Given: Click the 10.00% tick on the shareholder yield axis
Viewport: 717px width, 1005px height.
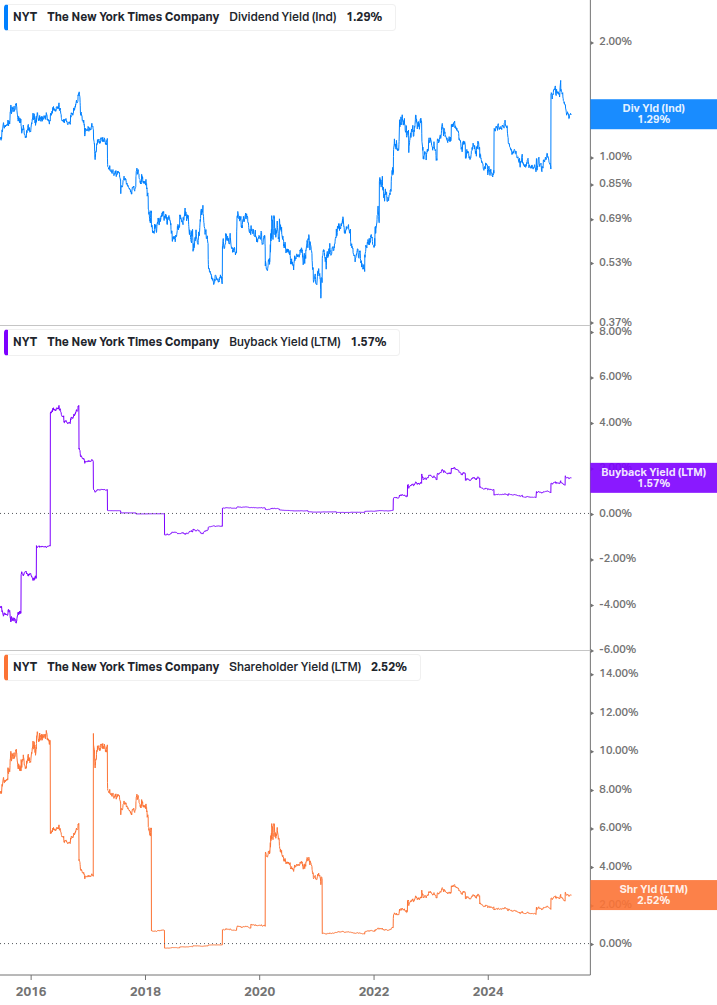Looking at the screenshot, I should pos(618,751).
